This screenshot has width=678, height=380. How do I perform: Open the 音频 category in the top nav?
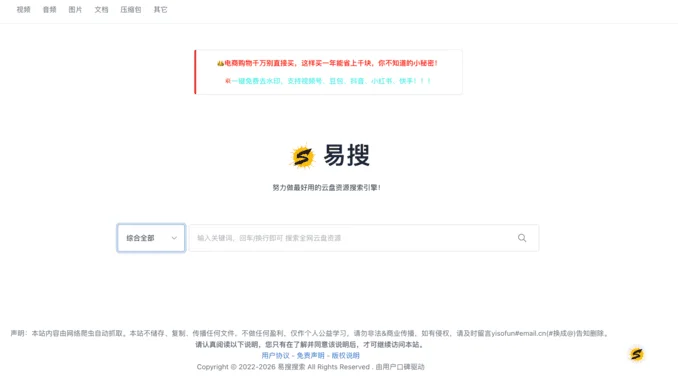coord(49,10)
